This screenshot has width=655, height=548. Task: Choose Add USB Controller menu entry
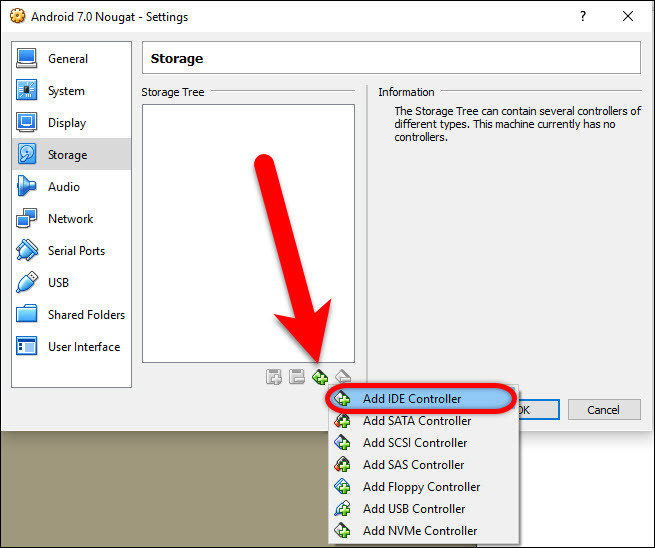tap(424, 509)
